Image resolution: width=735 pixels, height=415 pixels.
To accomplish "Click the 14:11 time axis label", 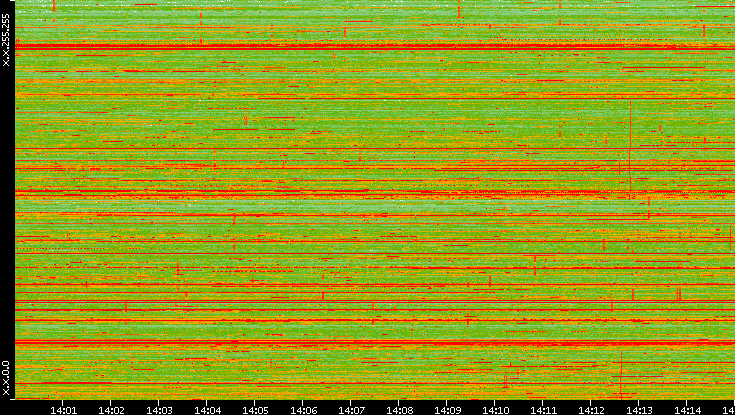I will (x=543, y=410).
